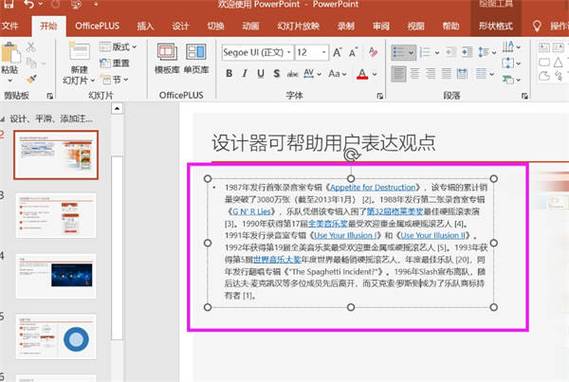The width and height of the screenshot is (569, 382).
Task: Select slide 3 thumbnail
Action: click(56, 215)
